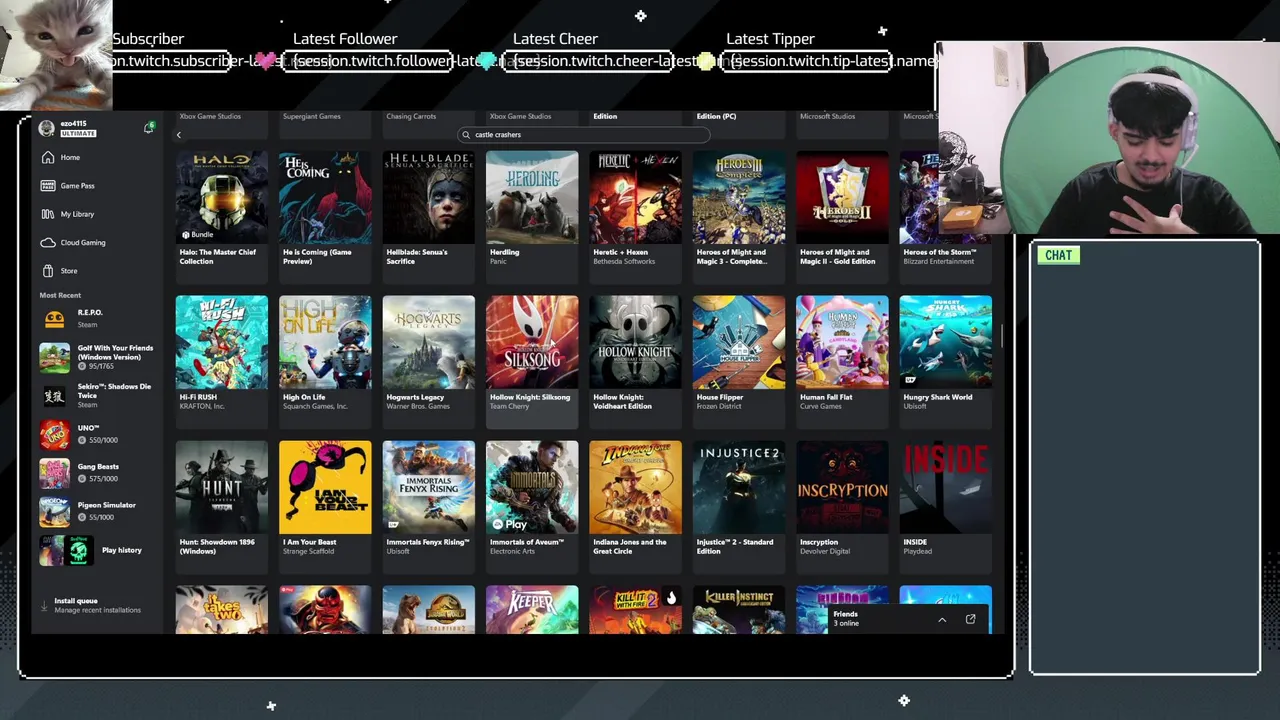
Task: Open Play history
Action: coord(96,550)
